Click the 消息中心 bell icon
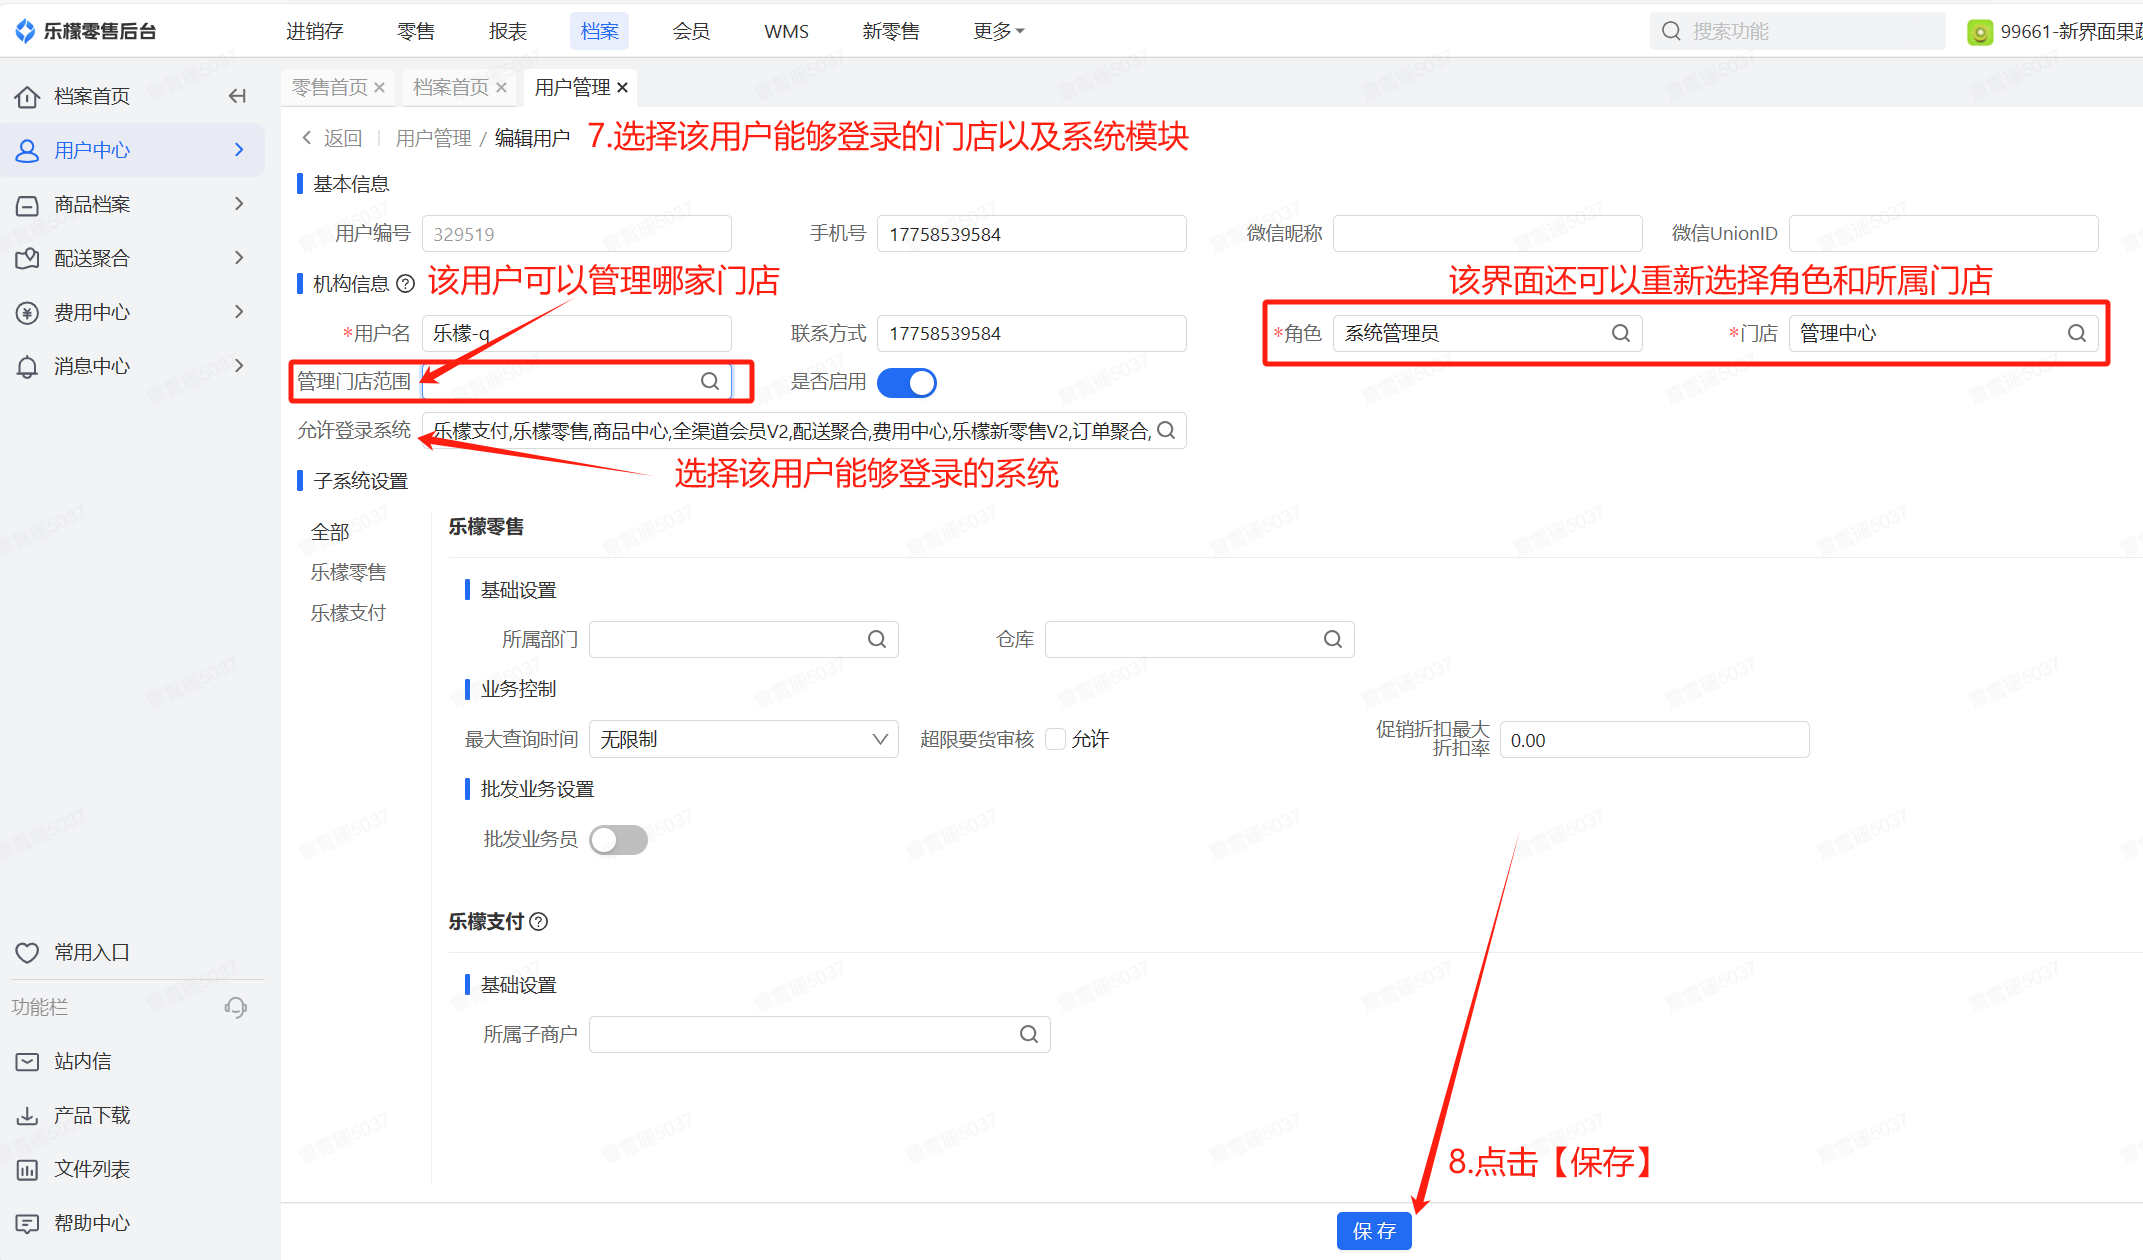 27,366
